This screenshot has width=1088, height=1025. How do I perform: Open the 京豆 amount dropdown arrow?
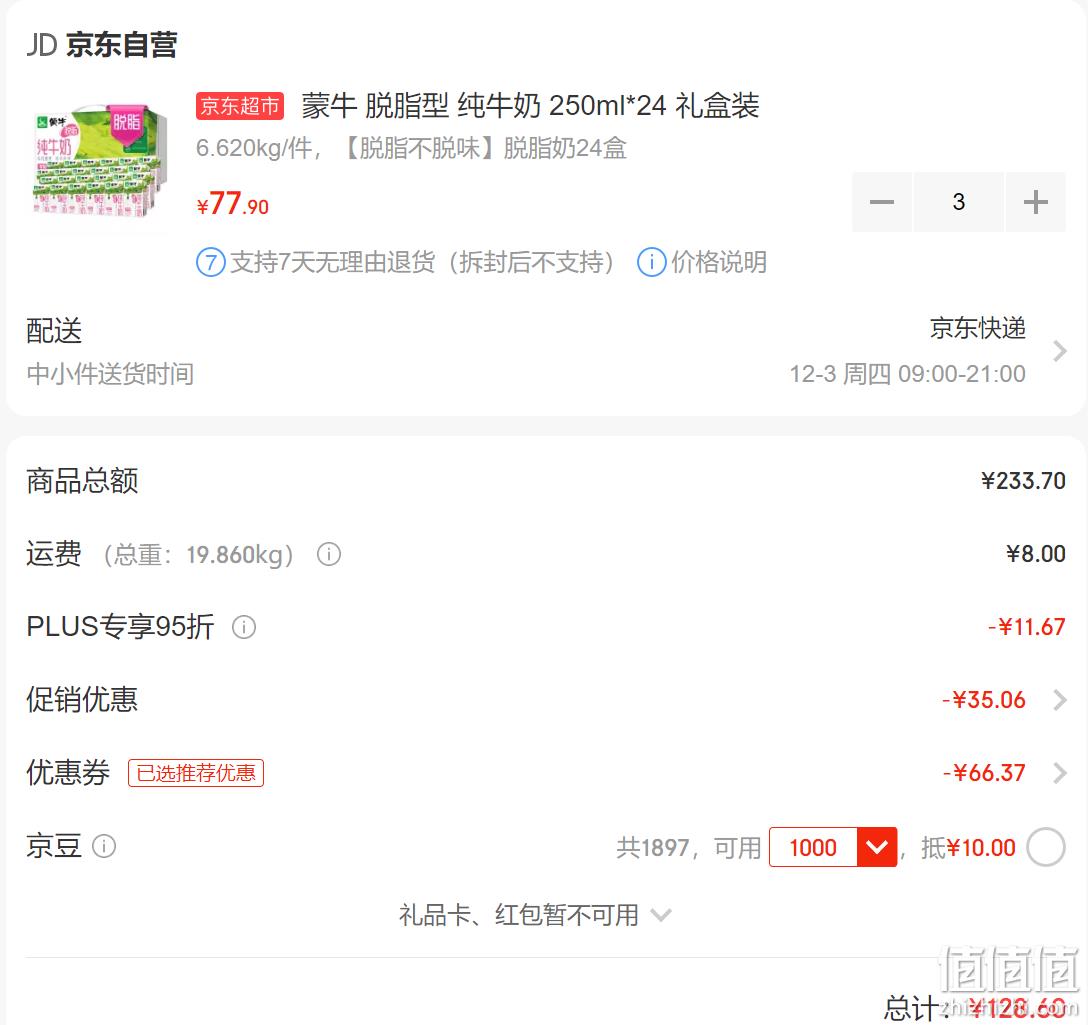[x=877, y=847]
